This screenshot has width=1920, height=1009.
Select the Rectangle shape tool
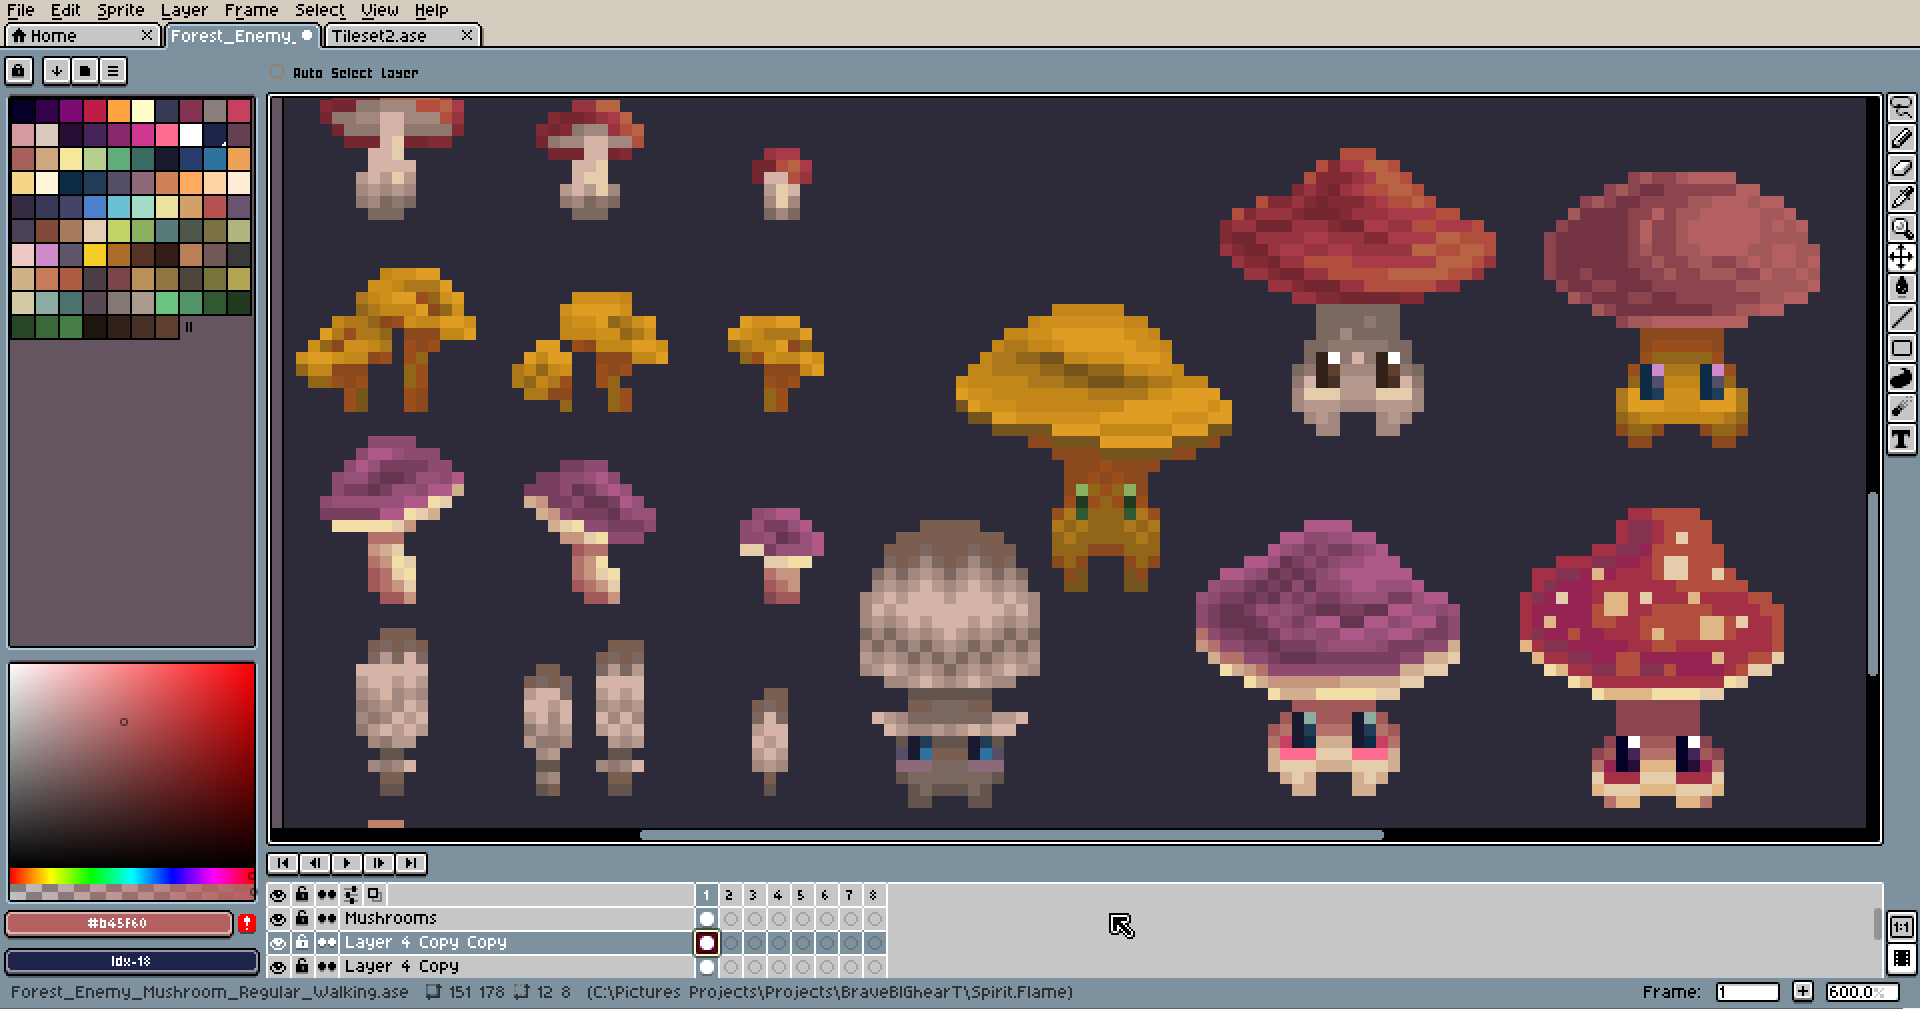click(1901, 348)
